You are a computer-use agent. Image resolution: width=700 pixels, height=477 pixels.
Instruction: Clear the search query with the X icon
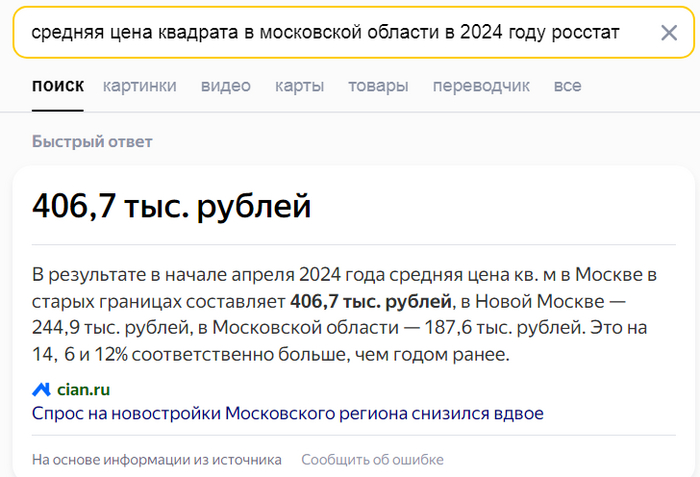[669, 33]
